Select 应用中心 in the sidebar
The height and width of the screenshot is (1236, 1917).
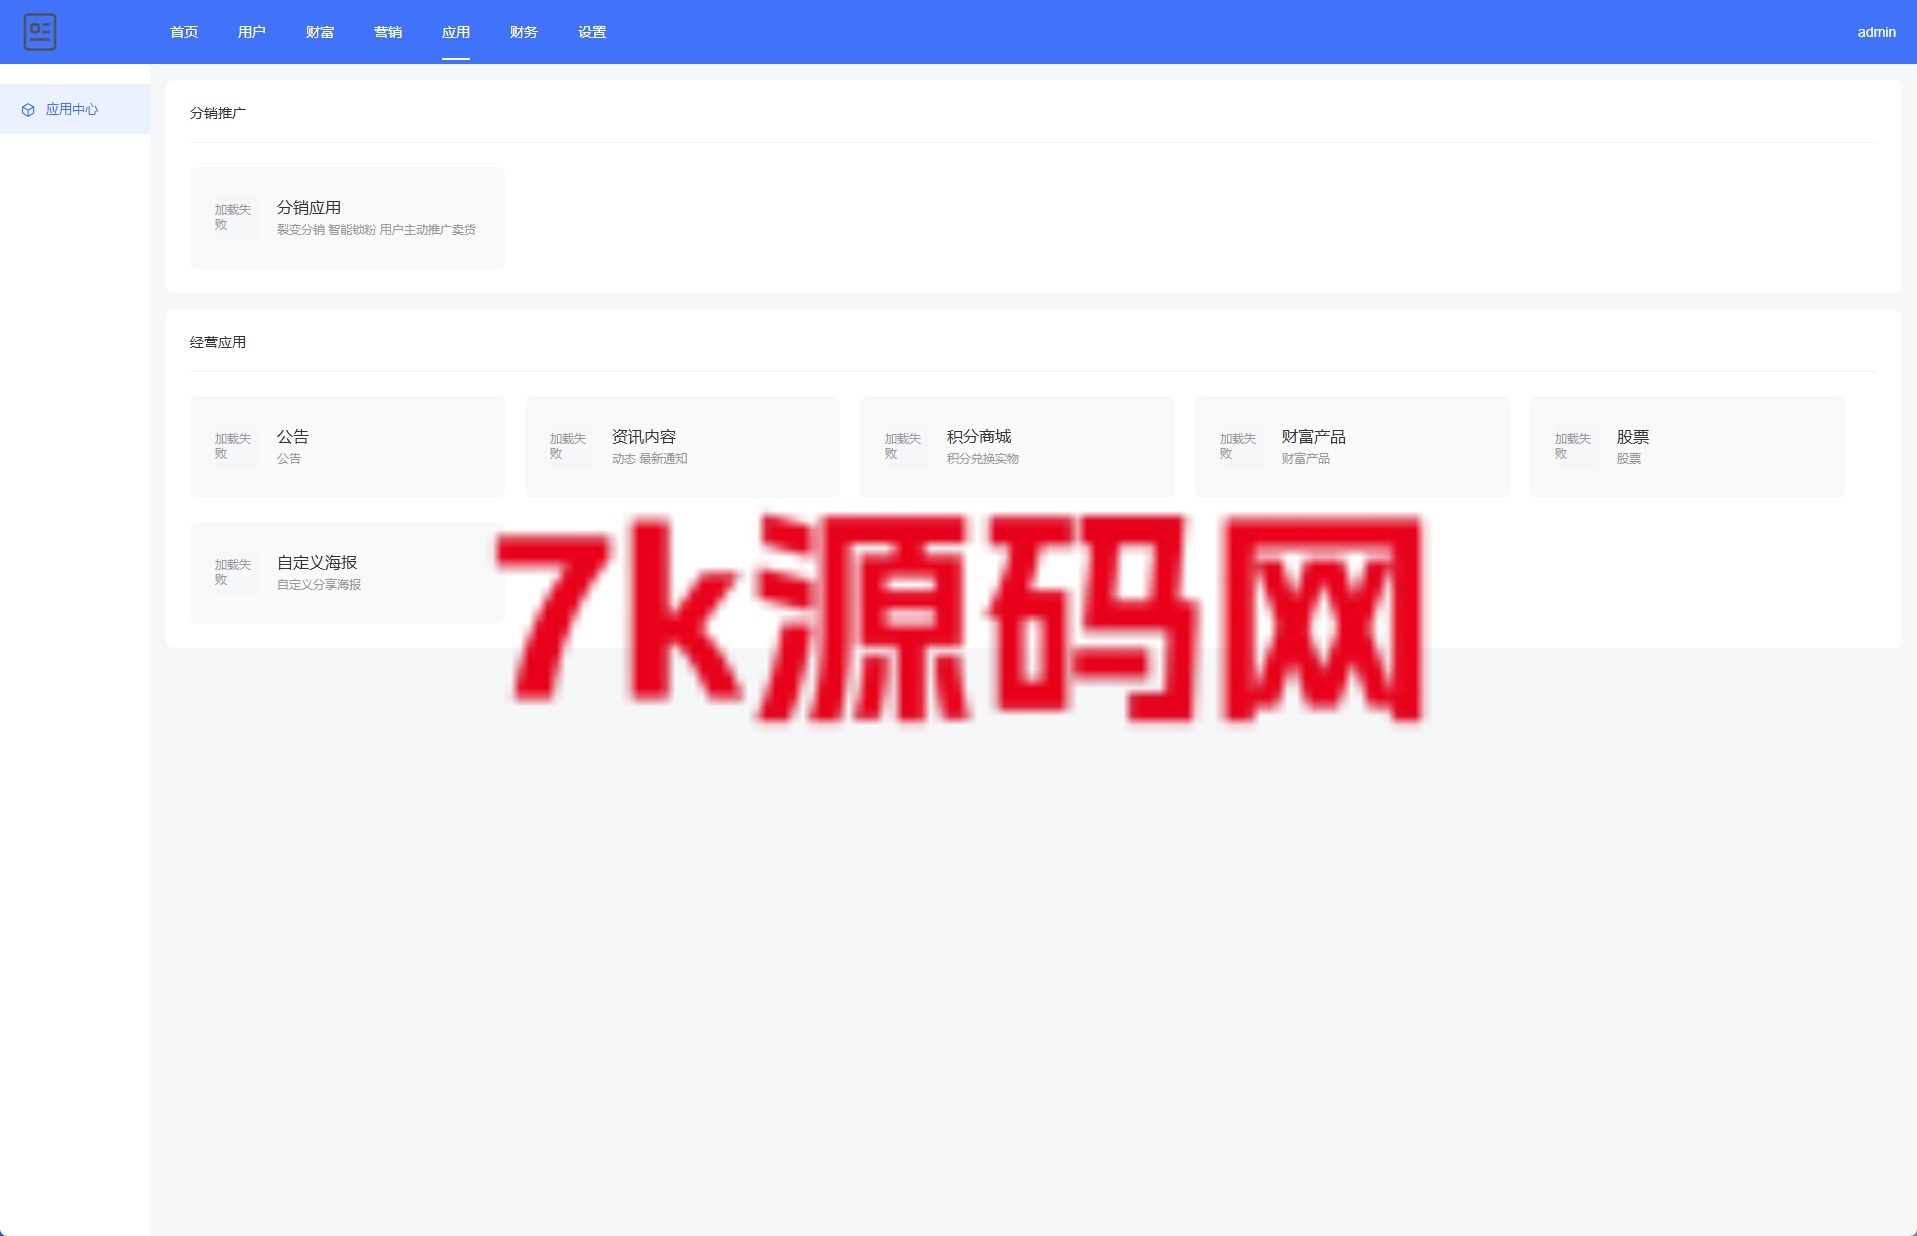pyautogui.click(x=75, y=109)
